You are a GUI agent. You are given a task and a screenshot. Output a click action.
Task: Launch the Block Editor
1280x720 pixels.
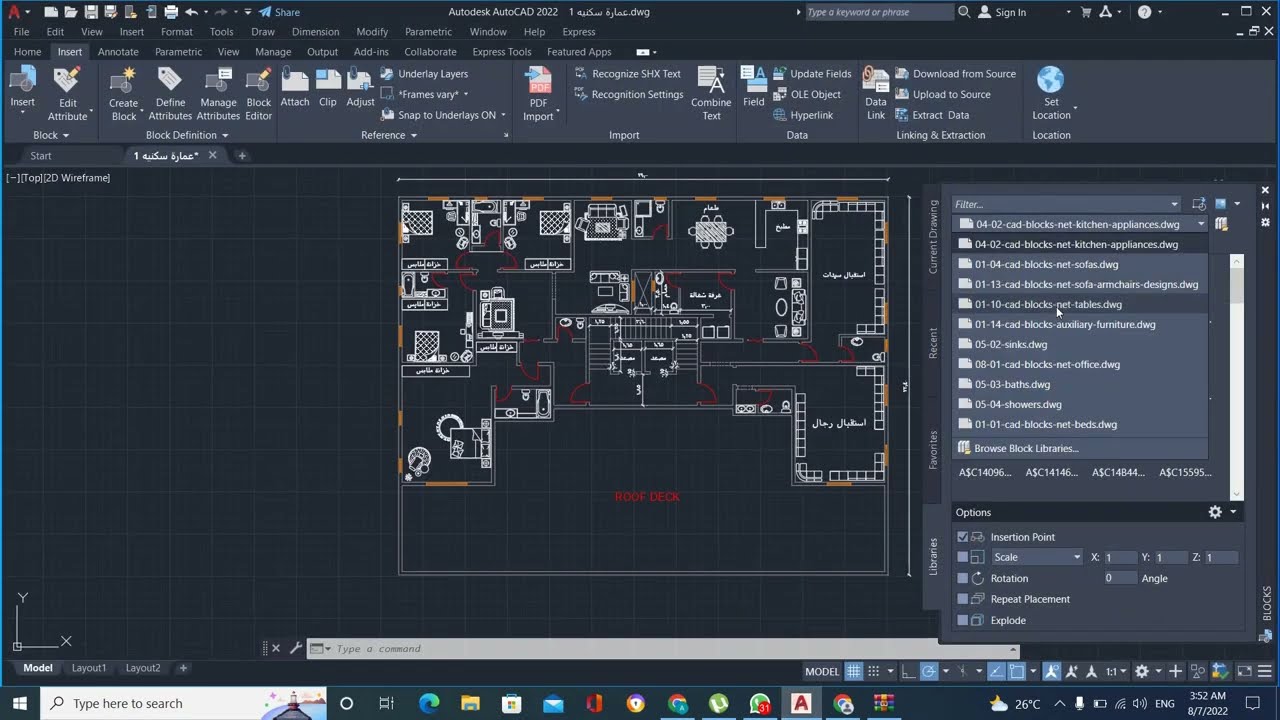coord(259,94)
